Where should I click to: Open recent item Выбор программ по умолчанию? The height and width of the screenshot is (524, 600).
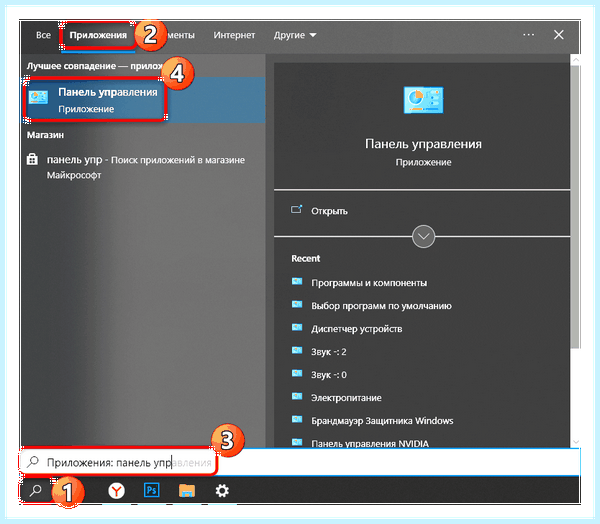coord(381,306)
